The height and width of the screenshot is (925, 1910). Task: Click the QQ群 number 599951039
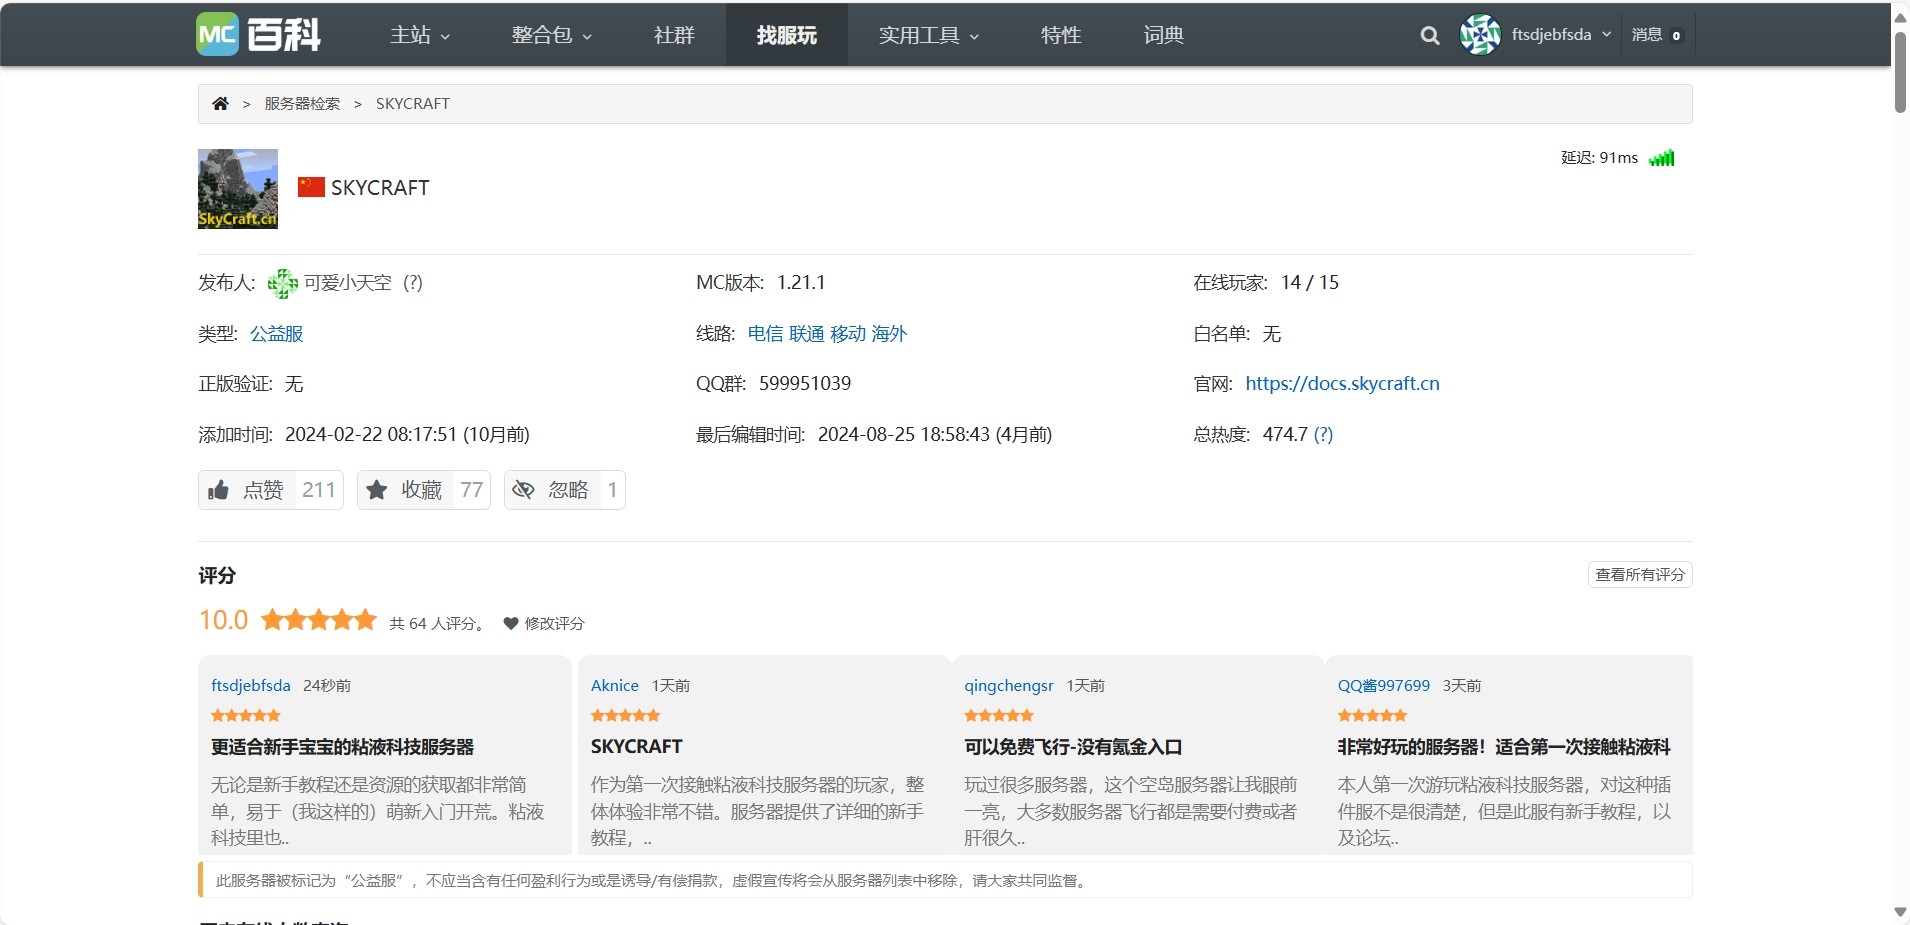(x=805, y=384)
